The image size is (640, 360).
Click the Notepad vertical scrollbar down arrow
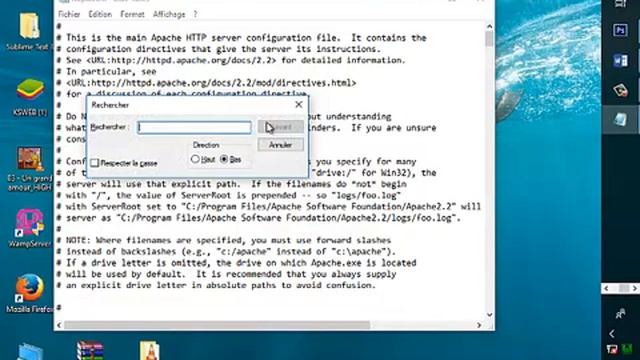click(x=489, y=315)
